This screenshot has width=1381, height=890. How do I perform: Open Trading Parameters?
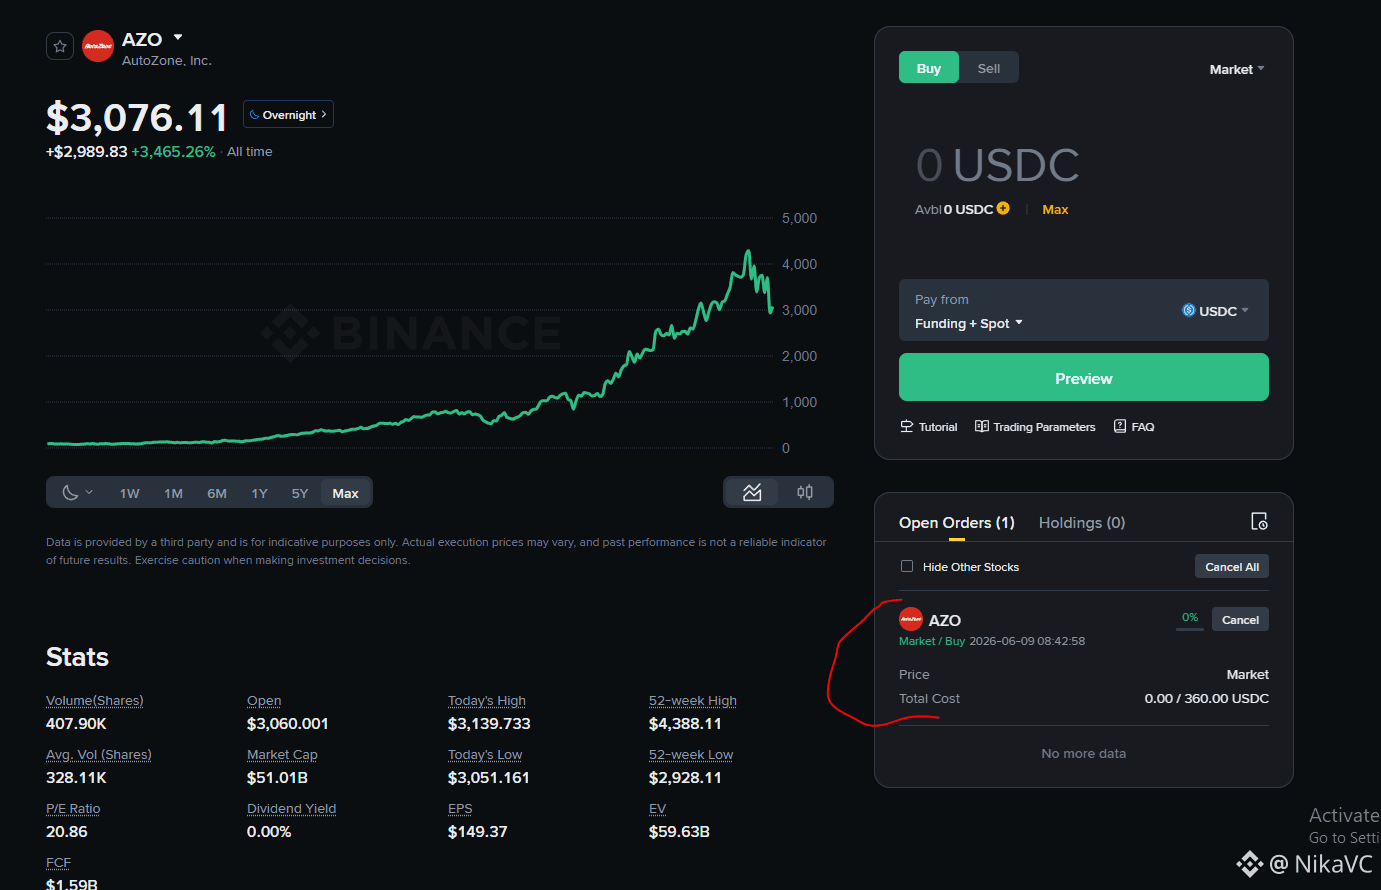click(x=1035, y=427)
